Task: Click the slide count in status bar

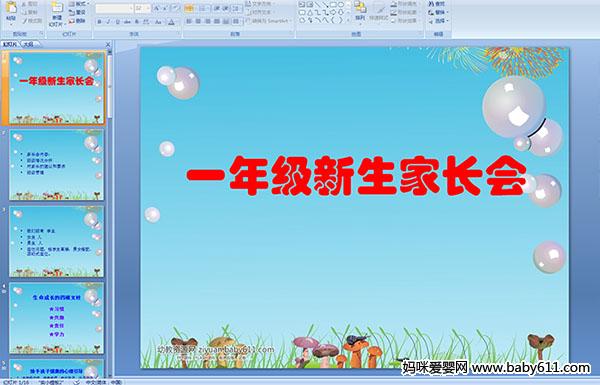Action: coord(16,382)
